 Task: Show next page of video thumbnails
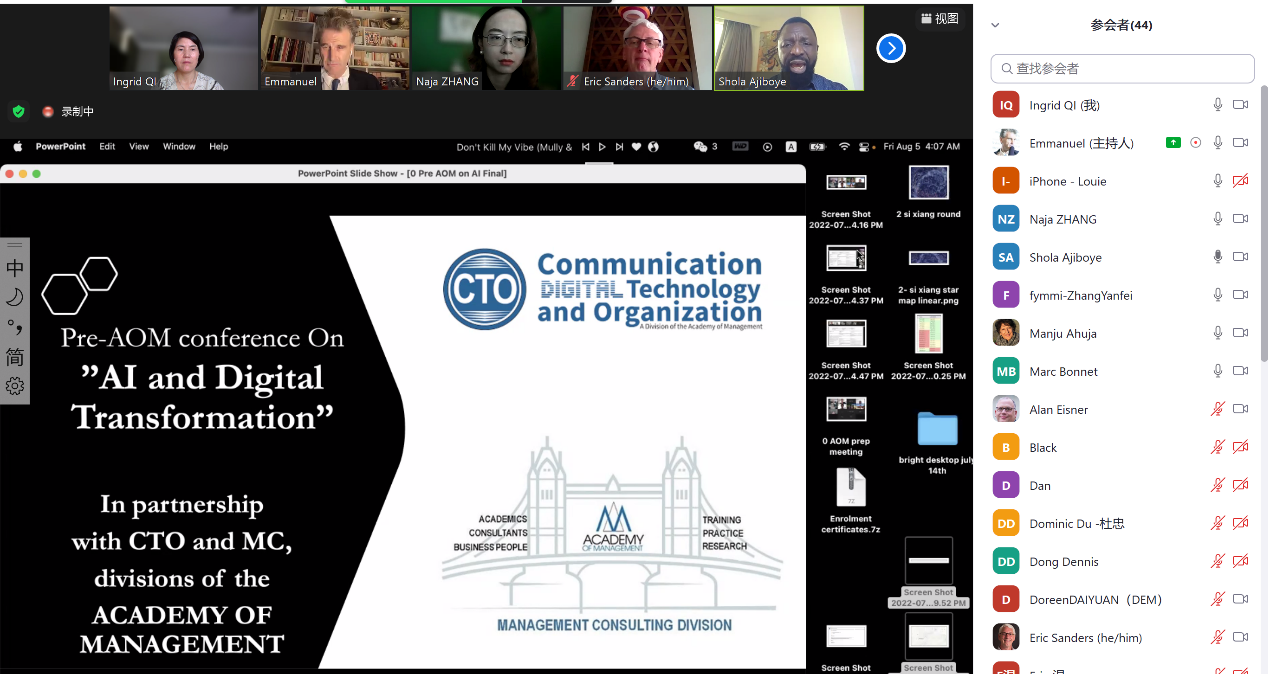click(891, 48)
